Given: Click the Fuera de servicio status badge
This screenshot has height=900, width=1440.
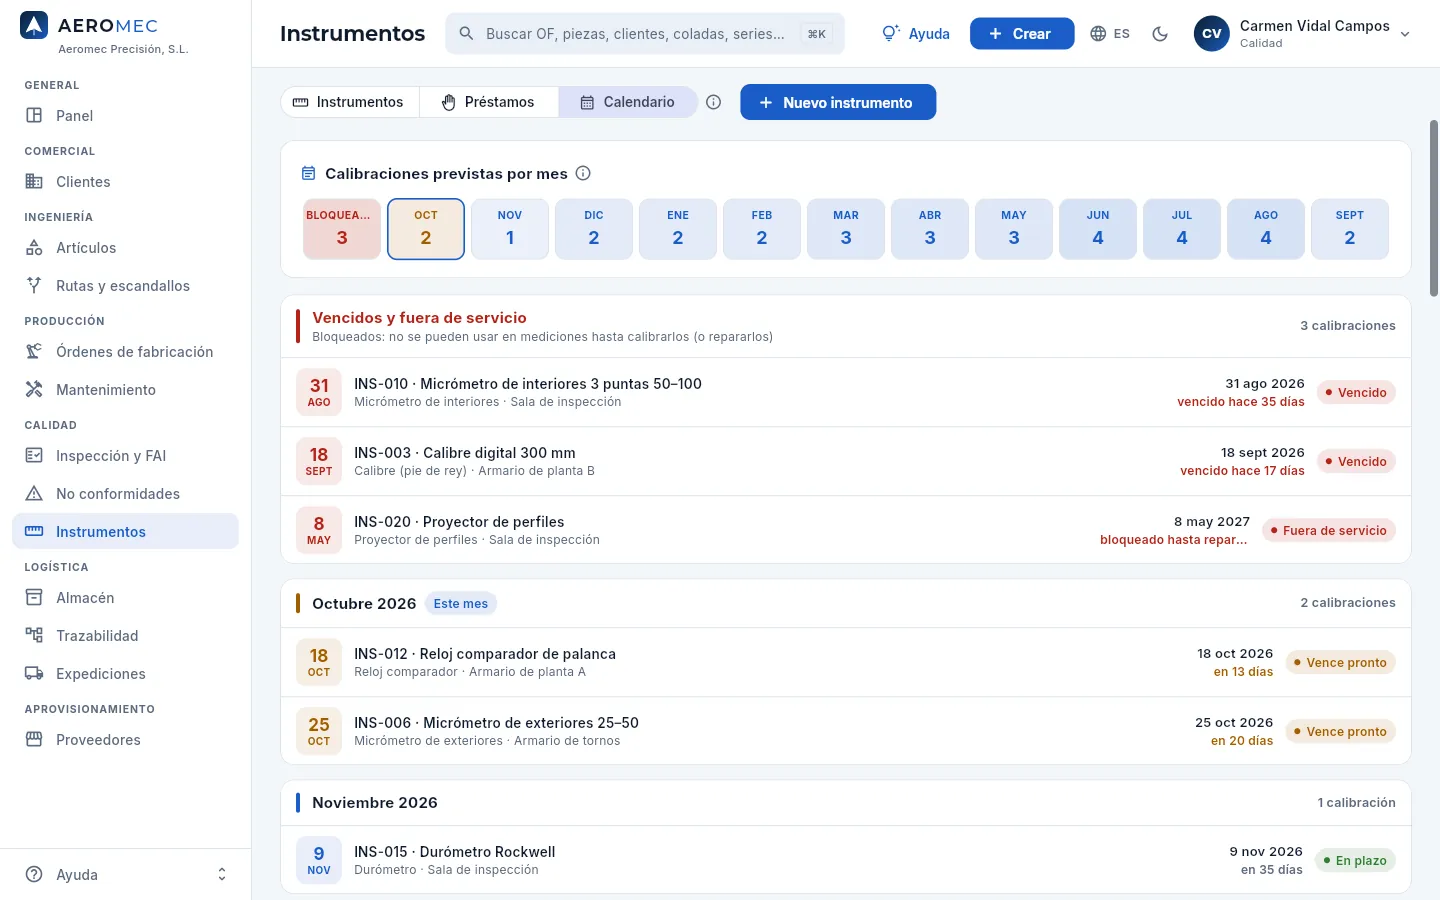Looking at the screenshot, I should coord(1328,530).
